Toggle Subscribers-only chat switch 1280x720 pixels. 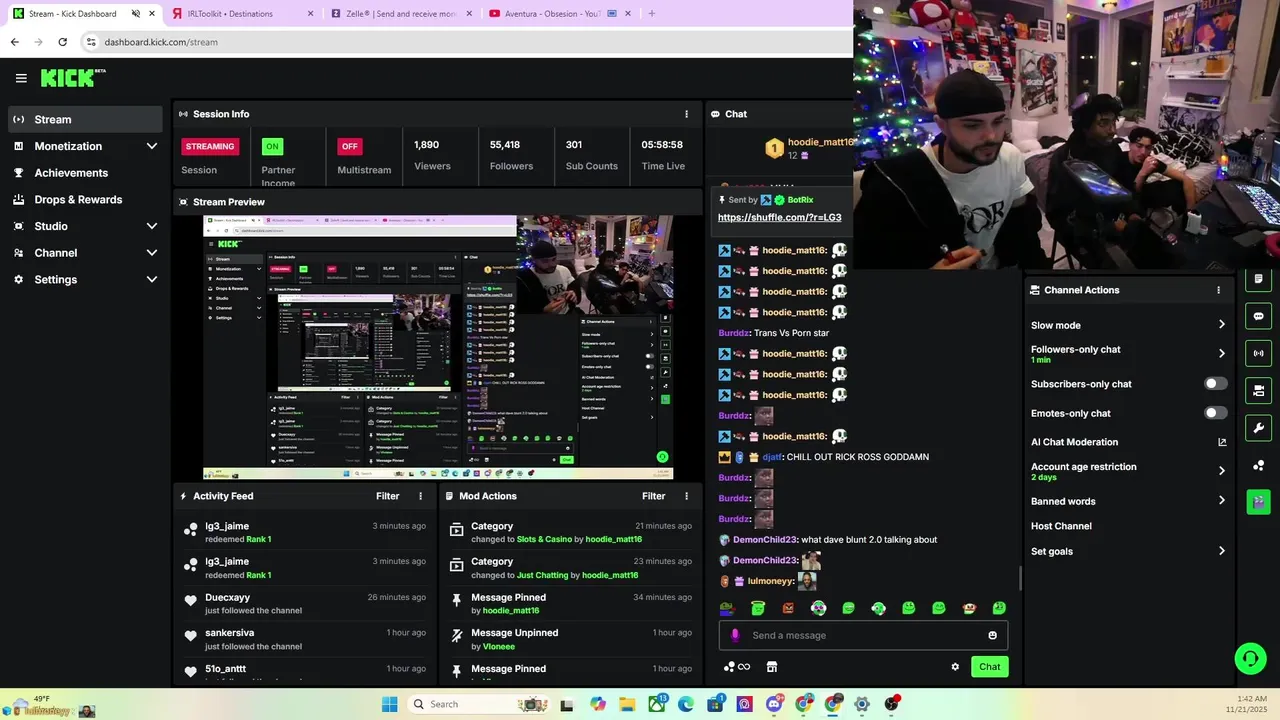pos(1215,384)
